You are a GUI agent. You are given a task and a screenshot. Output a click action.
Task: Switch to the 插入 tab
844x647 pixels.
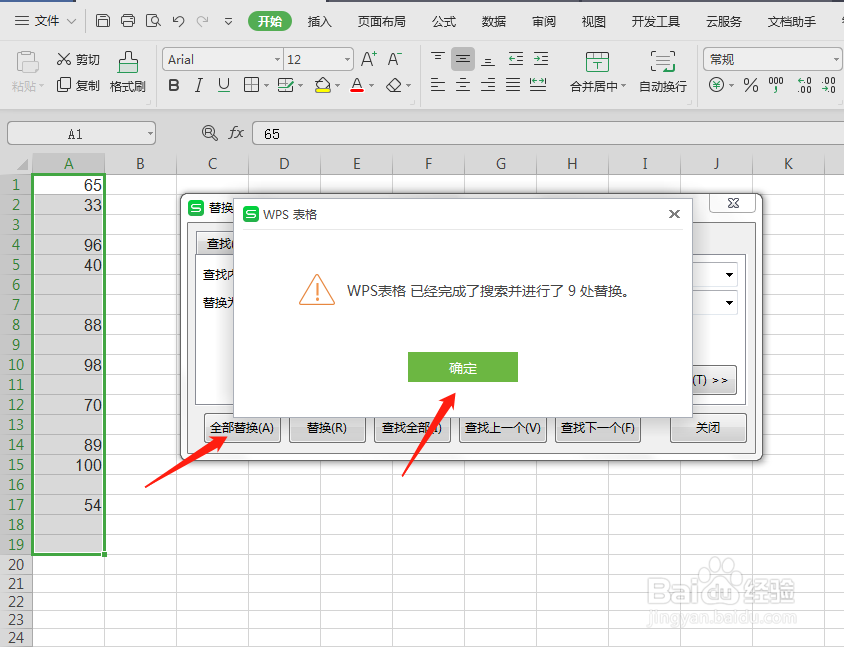pos(320,22)
